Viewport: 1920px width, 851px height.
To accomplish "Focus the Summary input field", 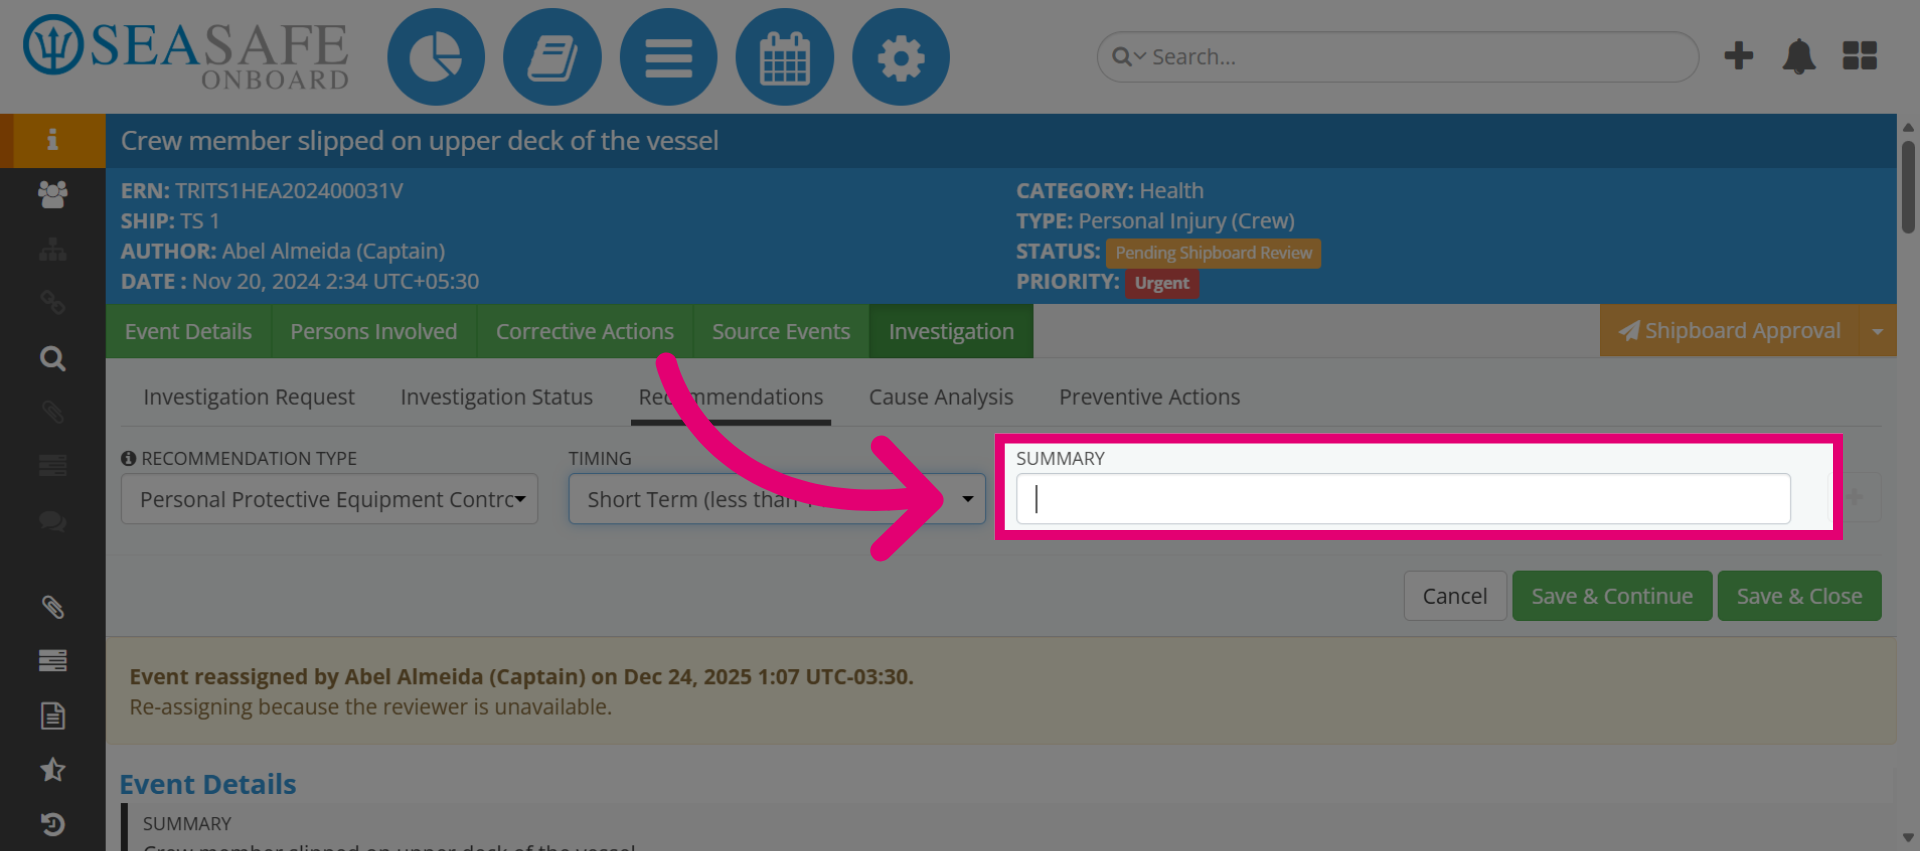I will (1403, 499).
